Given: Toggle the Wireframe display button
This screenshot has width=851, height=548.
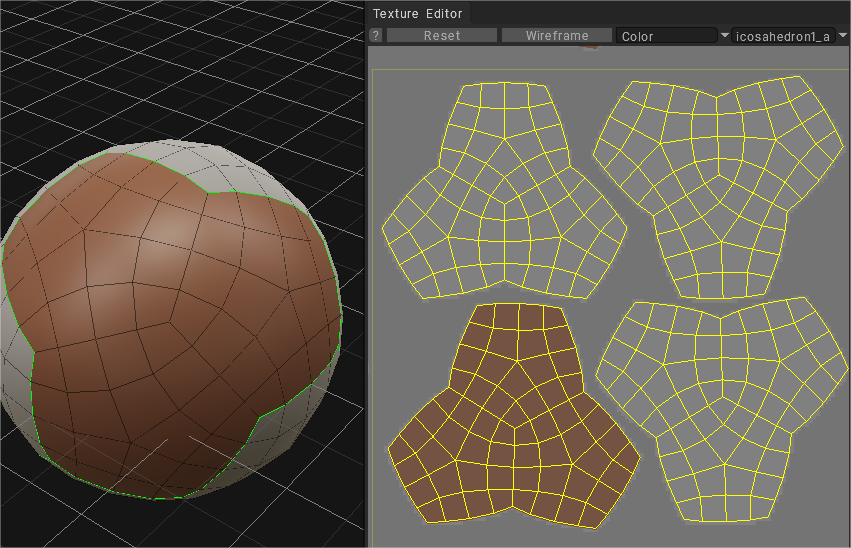Looking at the screenshot, I should (x=557, y=36).
